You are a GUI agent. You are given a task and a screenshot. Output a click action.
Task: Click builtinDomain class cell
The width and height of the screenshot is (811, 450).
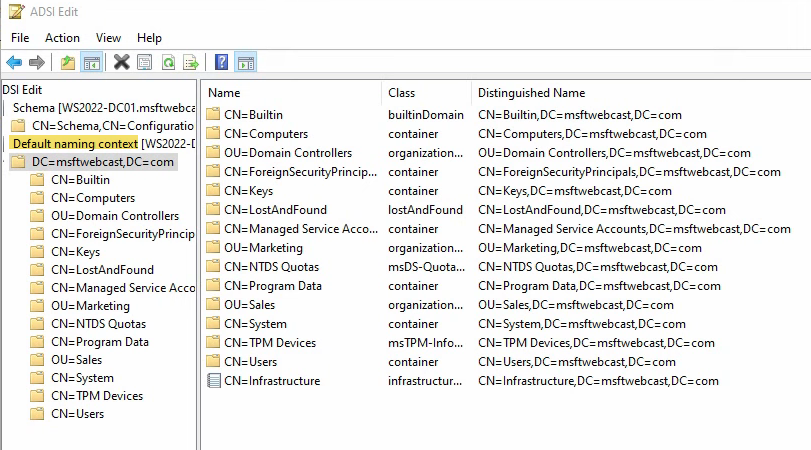coord(426,114)
